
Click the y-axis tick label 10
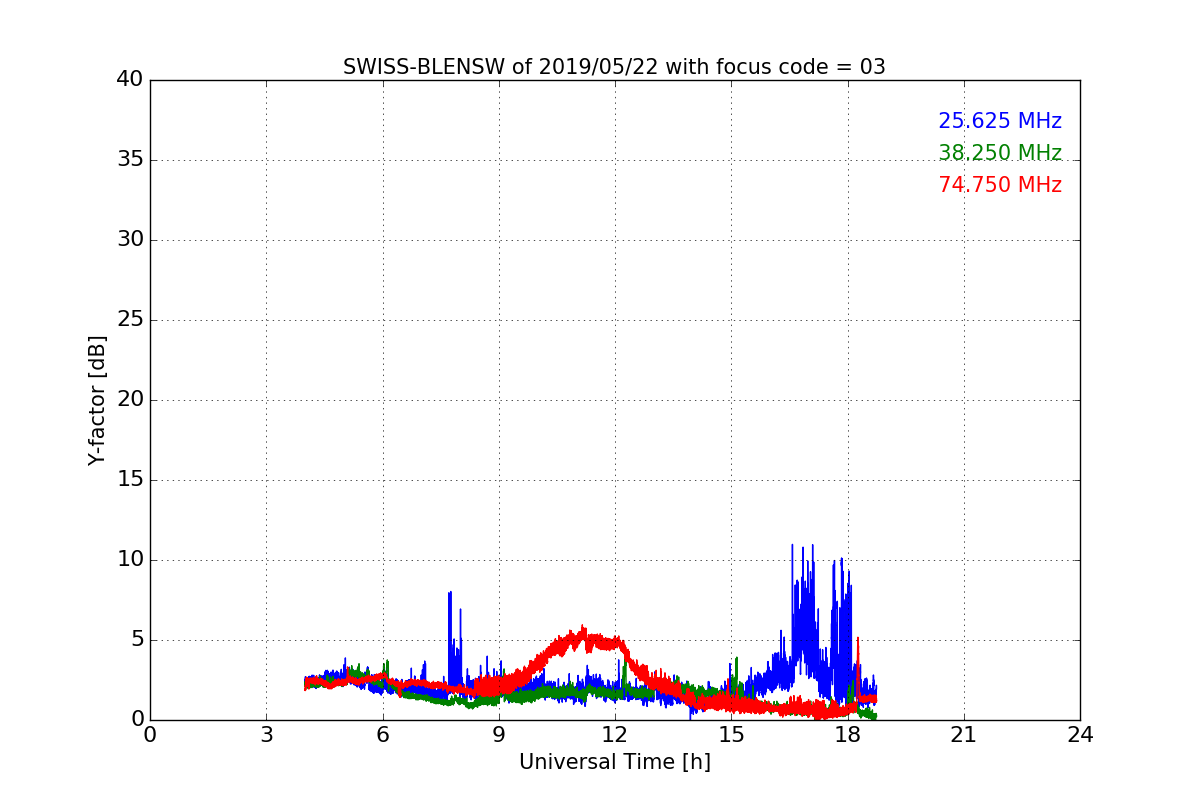click(129, 560)
